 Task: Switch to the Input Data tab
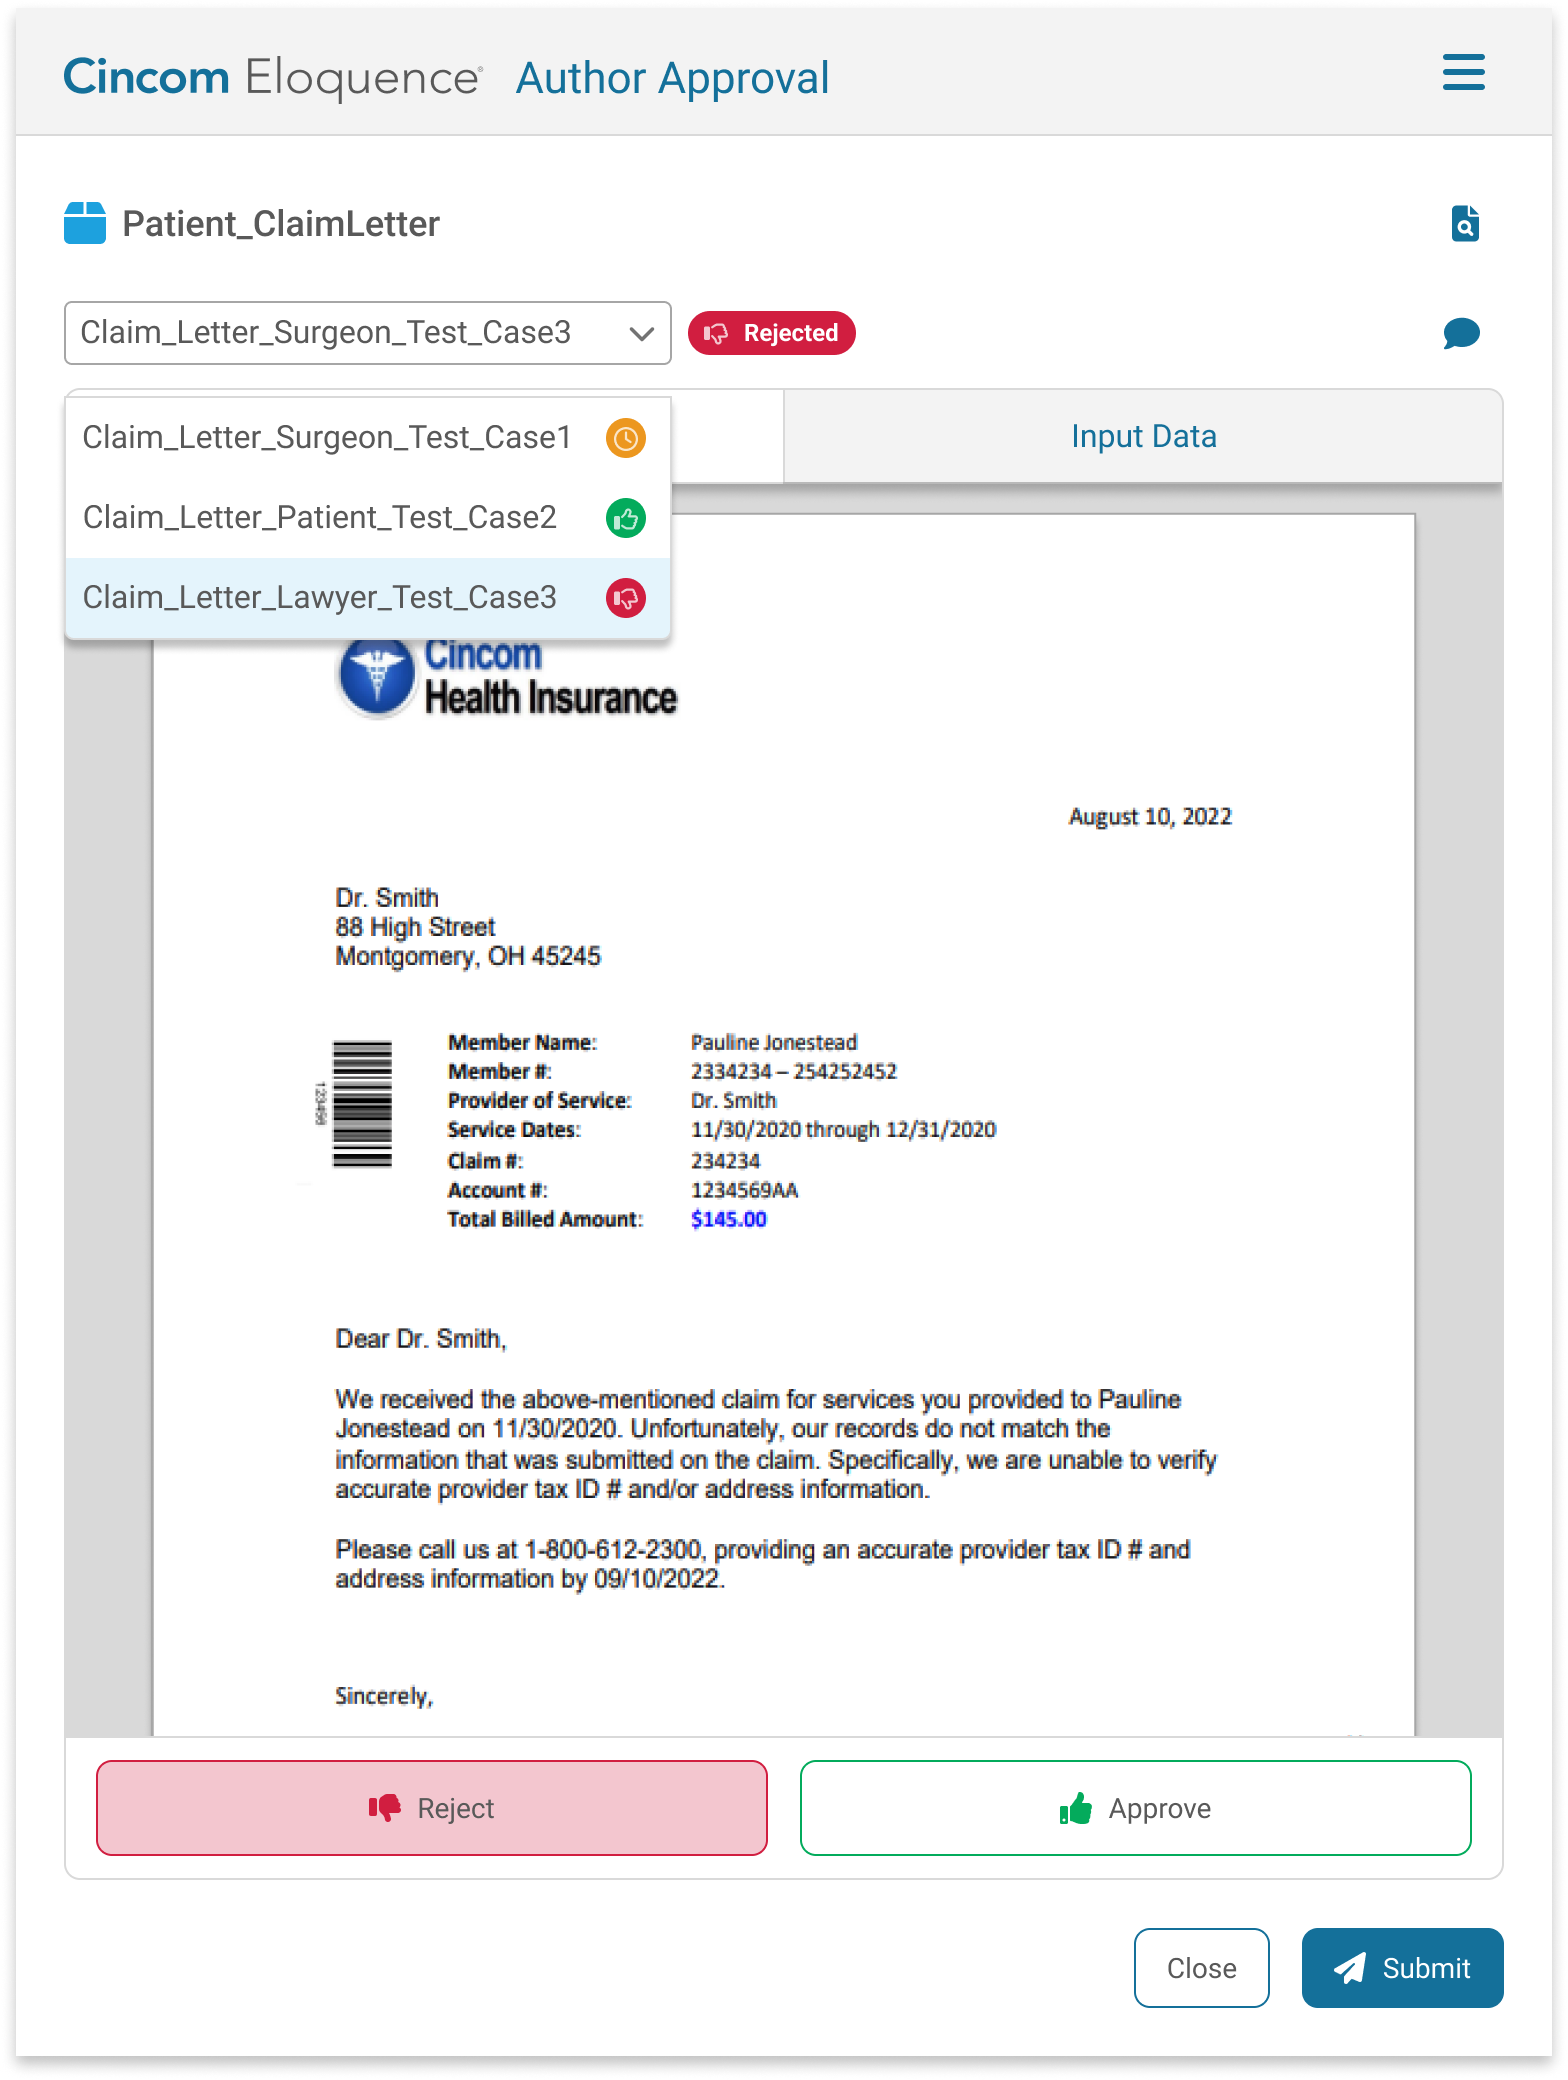pos(1143,436)
